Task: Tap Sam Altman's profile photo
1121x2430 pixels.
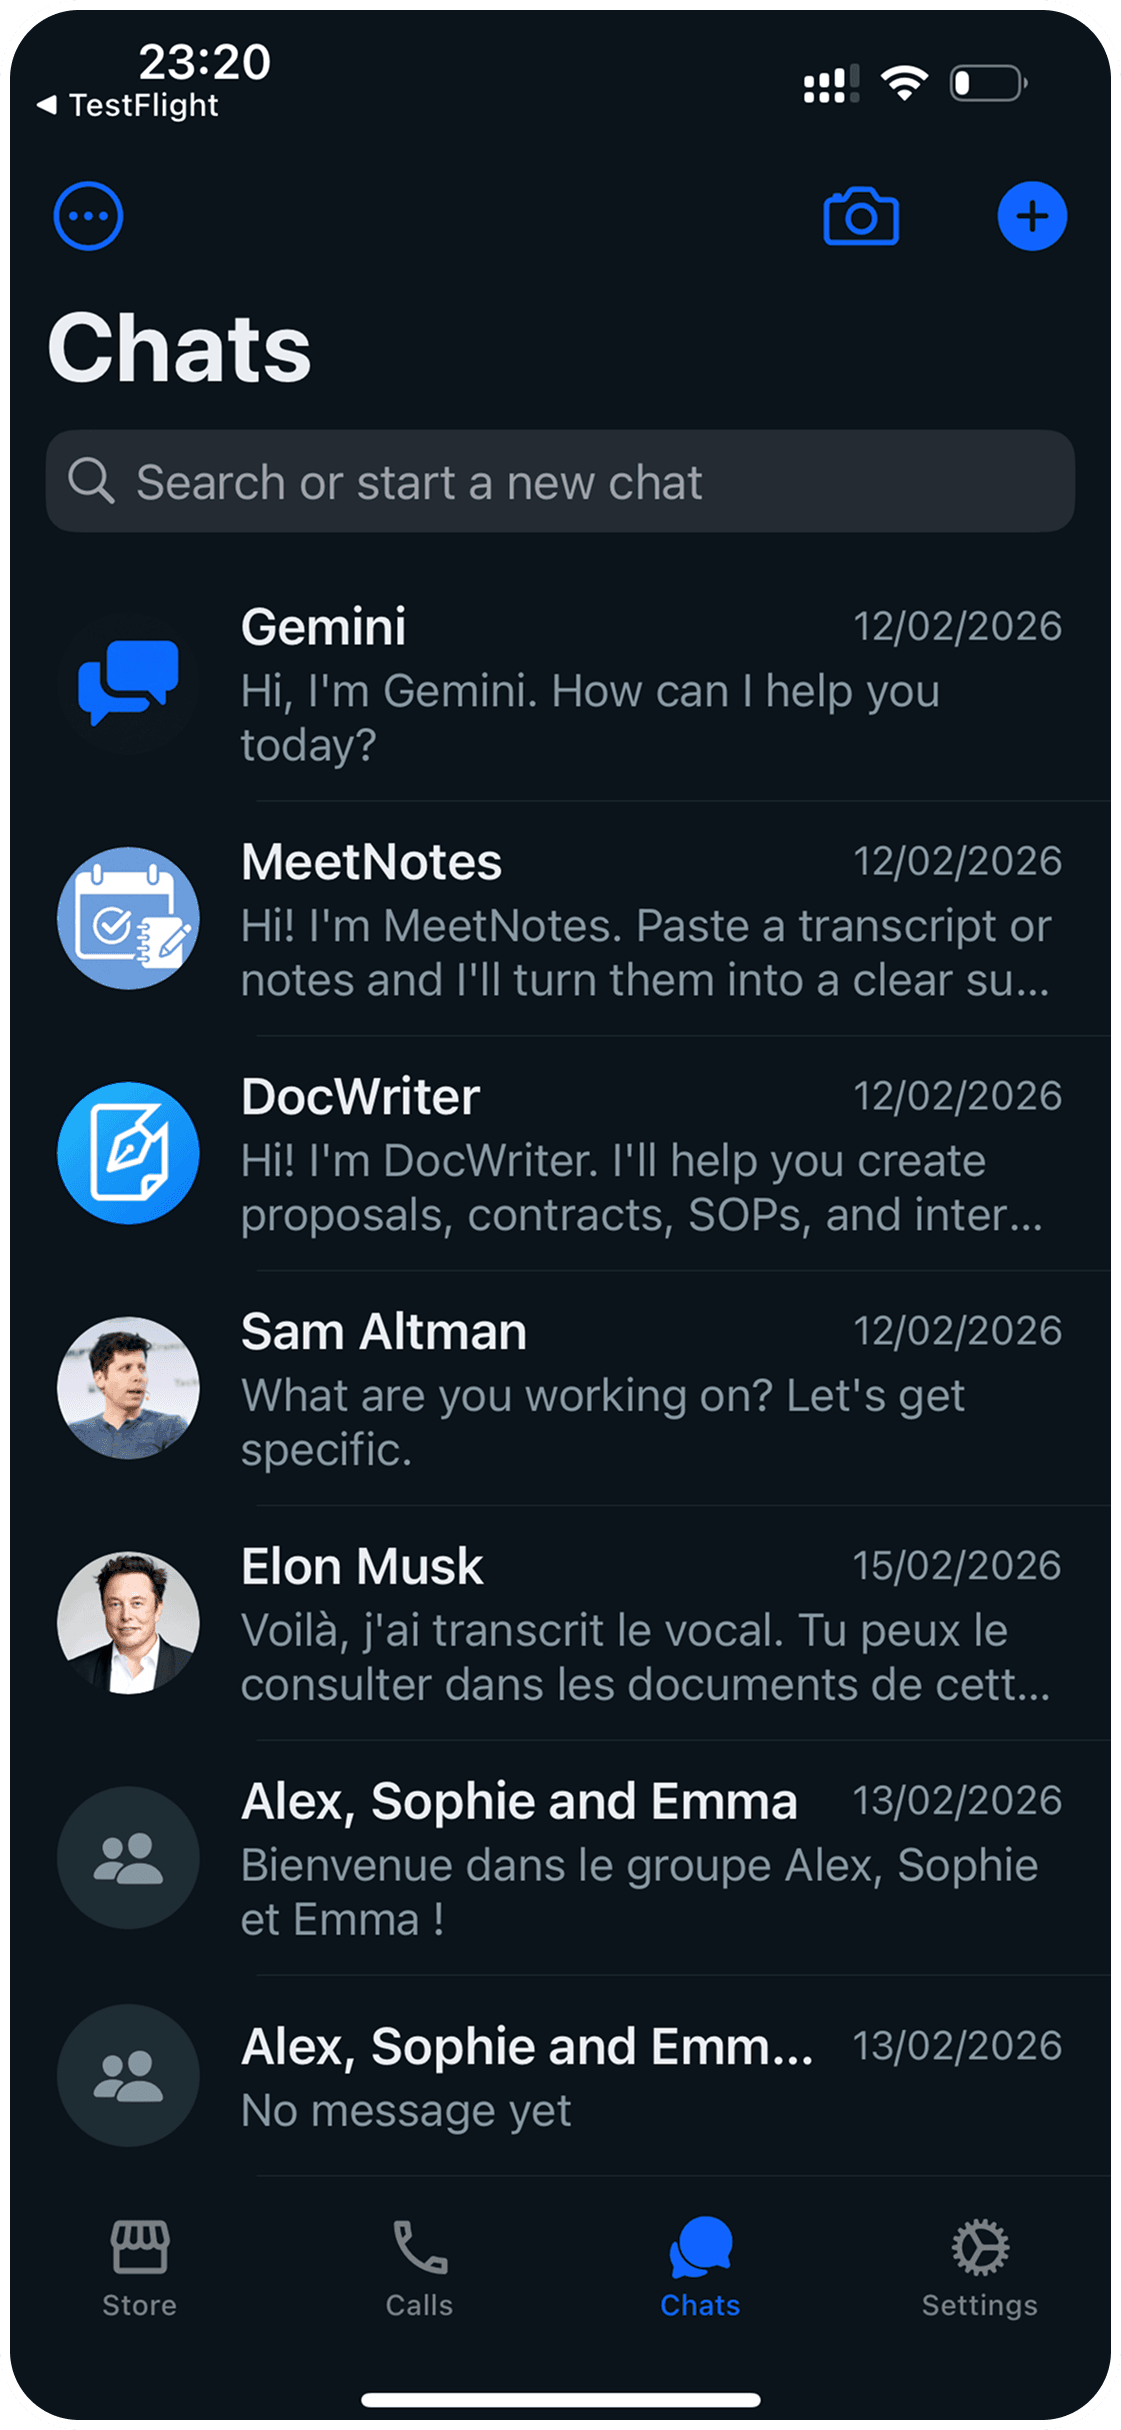Action: 128,1388
